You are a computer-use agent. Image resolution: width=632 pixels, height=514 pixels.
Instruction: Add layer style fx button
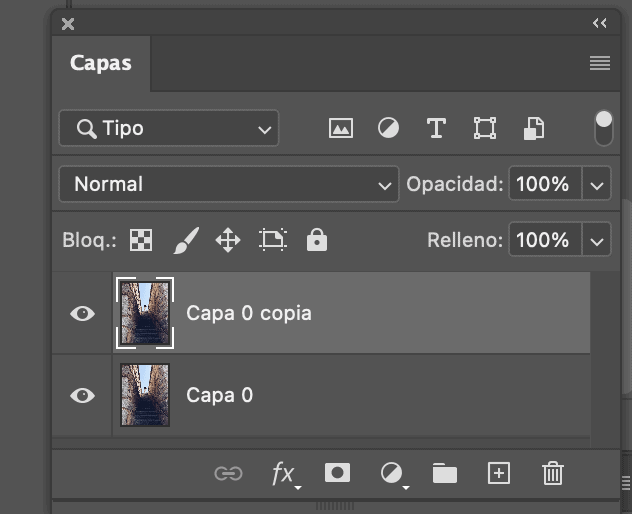click(x=285, y=474)
